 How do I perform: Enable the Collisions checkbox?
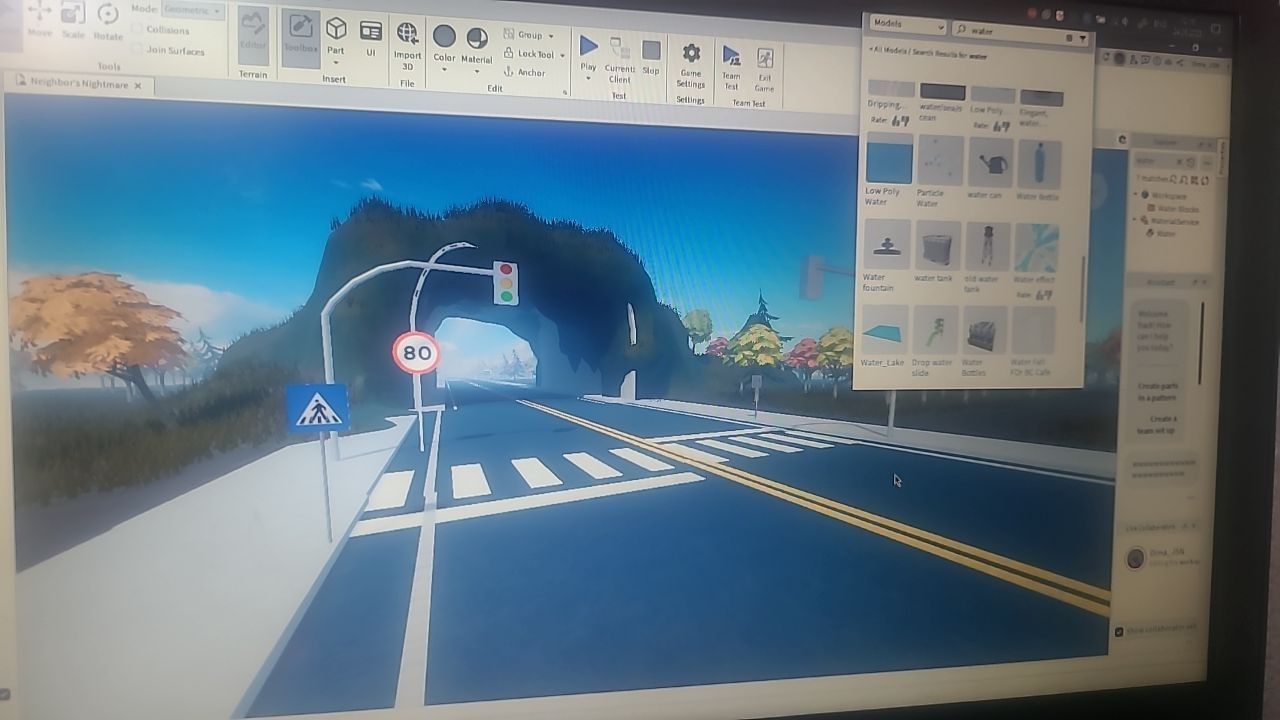point(137,29)
